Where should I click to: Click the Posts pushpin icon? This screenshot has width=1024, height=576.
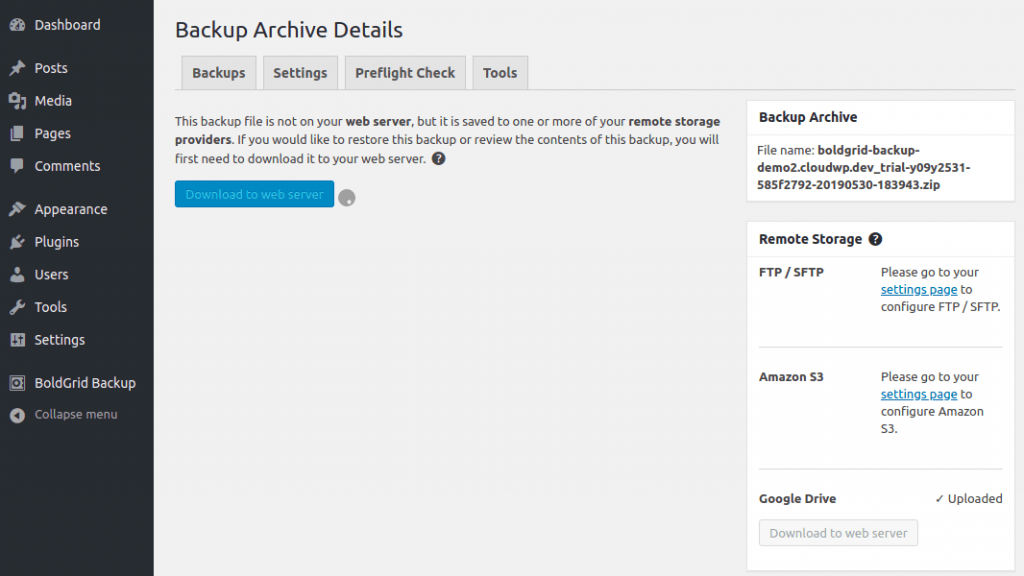pyautogui.click(x=18, y=68)
